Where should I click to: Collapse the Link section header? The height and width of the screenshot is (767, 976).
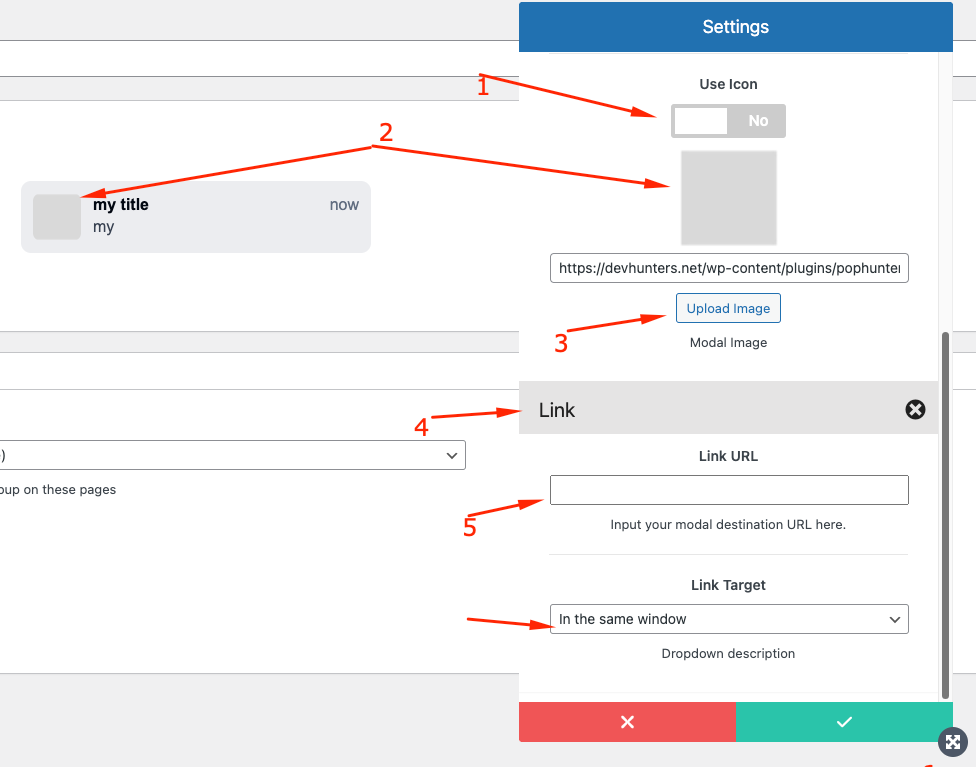pyautogui.click(x=700, y=410)
